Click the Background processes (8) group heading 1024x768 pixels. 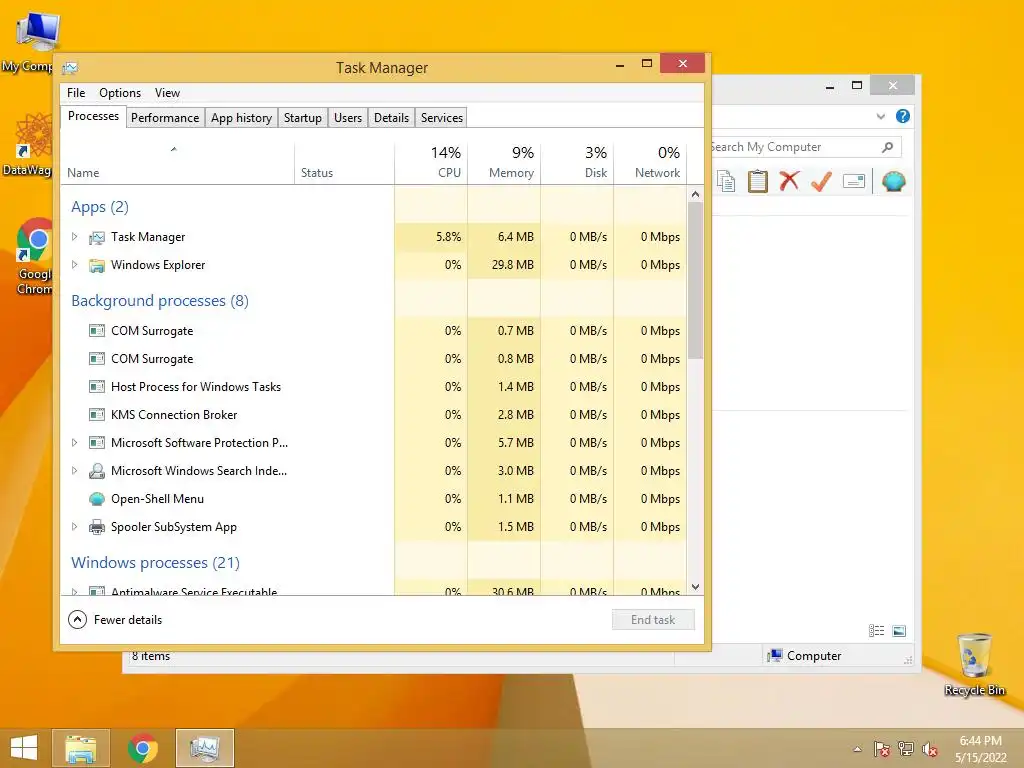(160, 300)
